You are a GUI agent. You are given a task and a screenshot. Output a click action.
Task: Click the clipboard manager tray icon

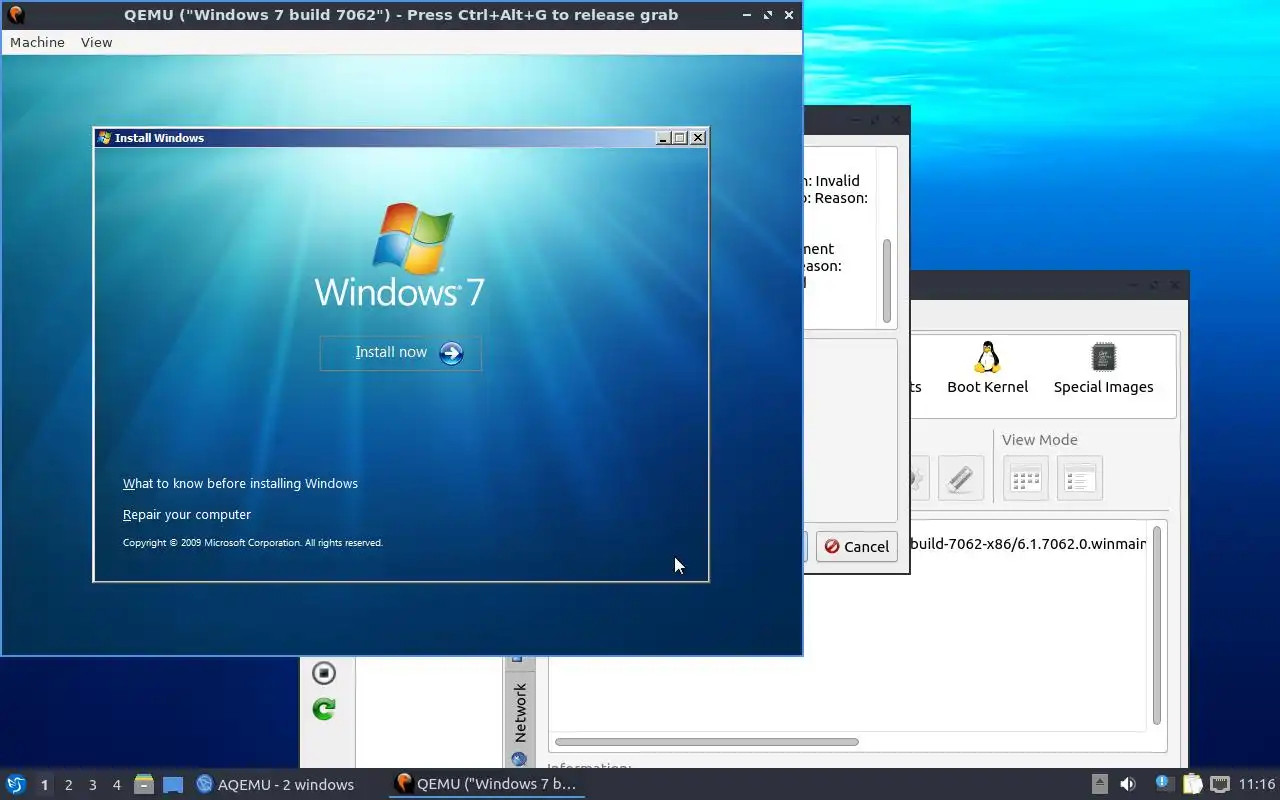pos(1192,784)
